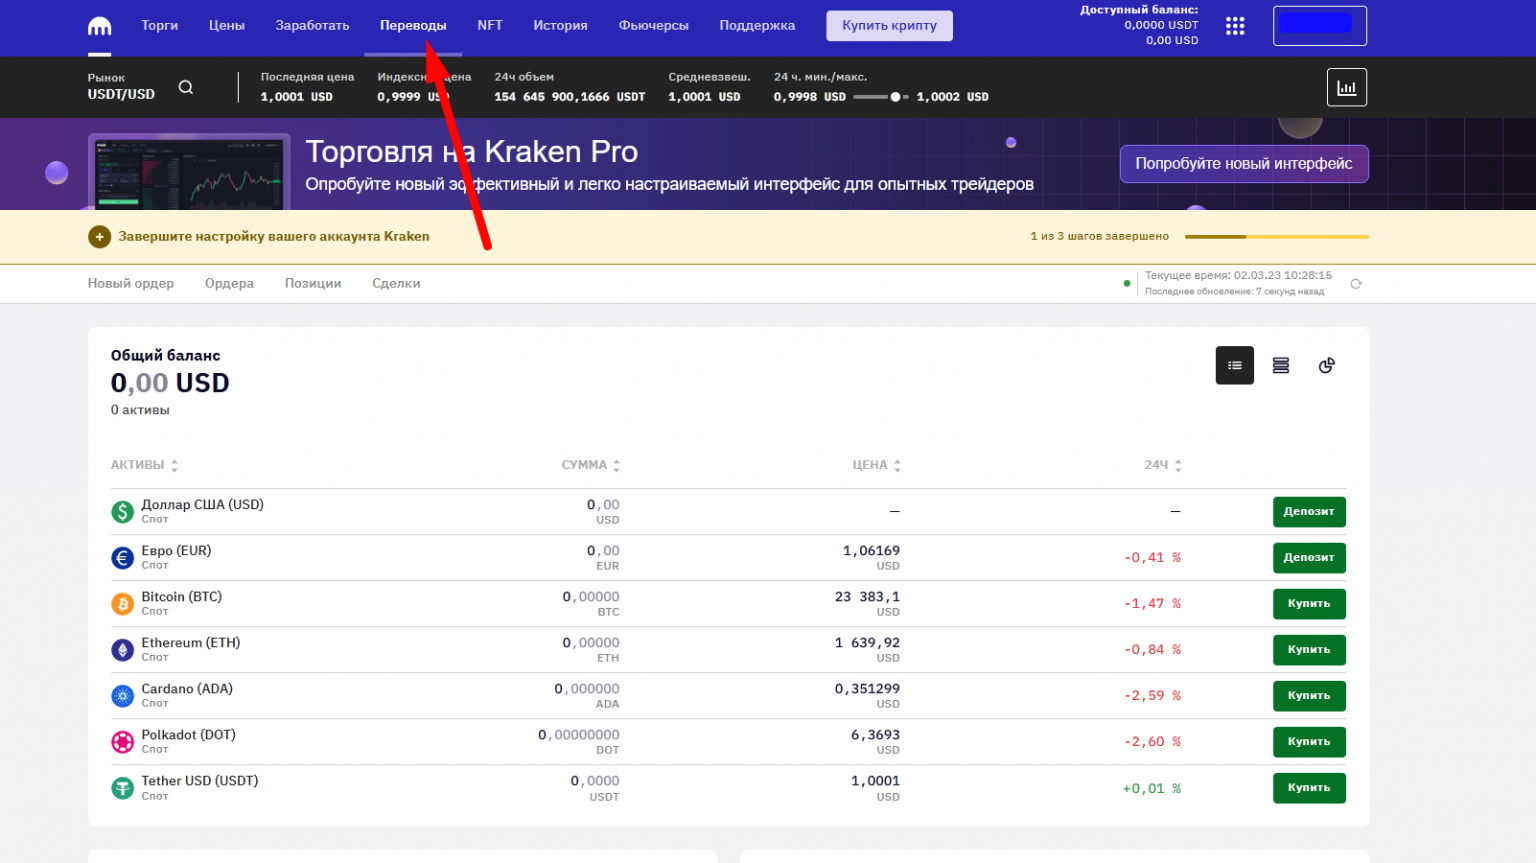1536x863 pixels.
Task: Click Депозит for Доллар США
Action: (x=1308, y=512)
